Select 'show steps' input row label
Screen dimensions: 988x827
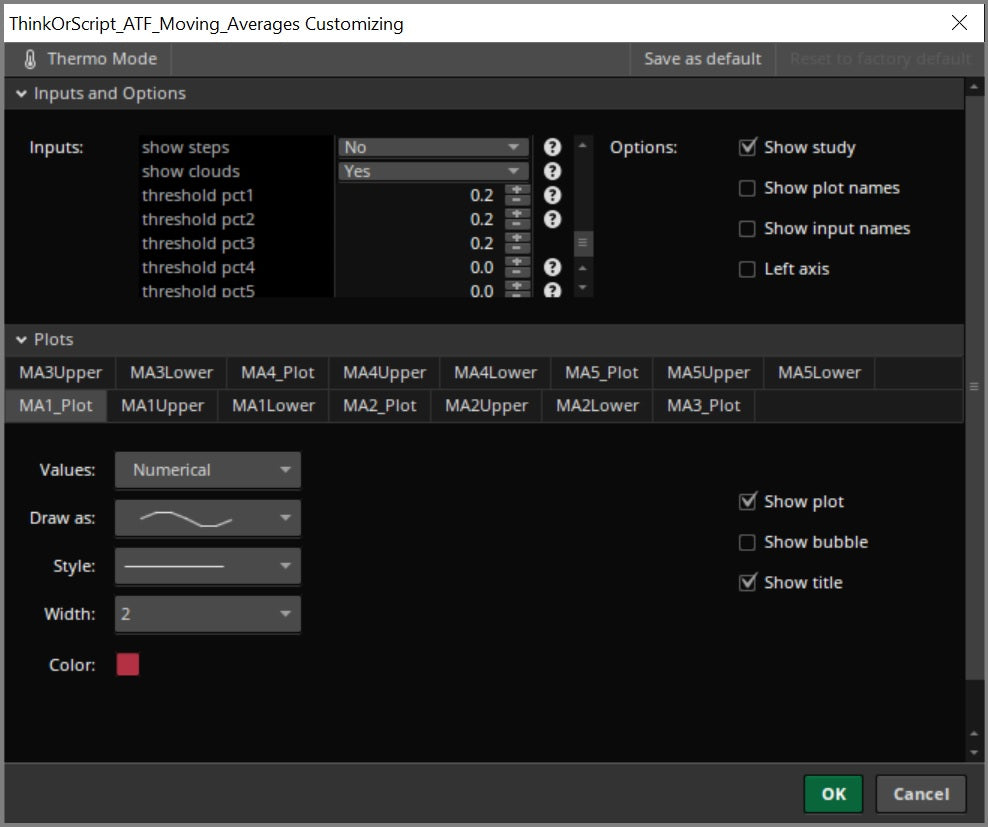[x=185, y=147]
